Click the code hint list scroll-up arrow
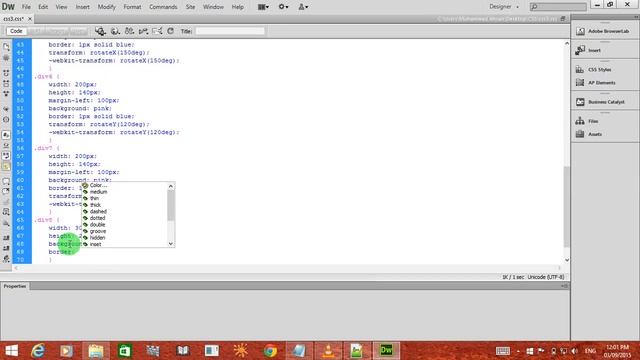 [171, 186]
